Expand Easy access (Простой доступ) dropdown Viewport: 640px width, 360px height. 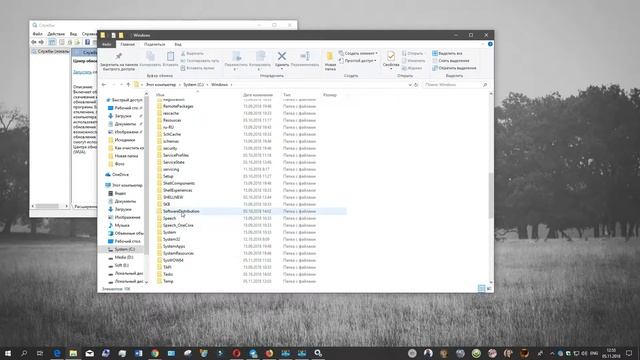coord(358,61)
